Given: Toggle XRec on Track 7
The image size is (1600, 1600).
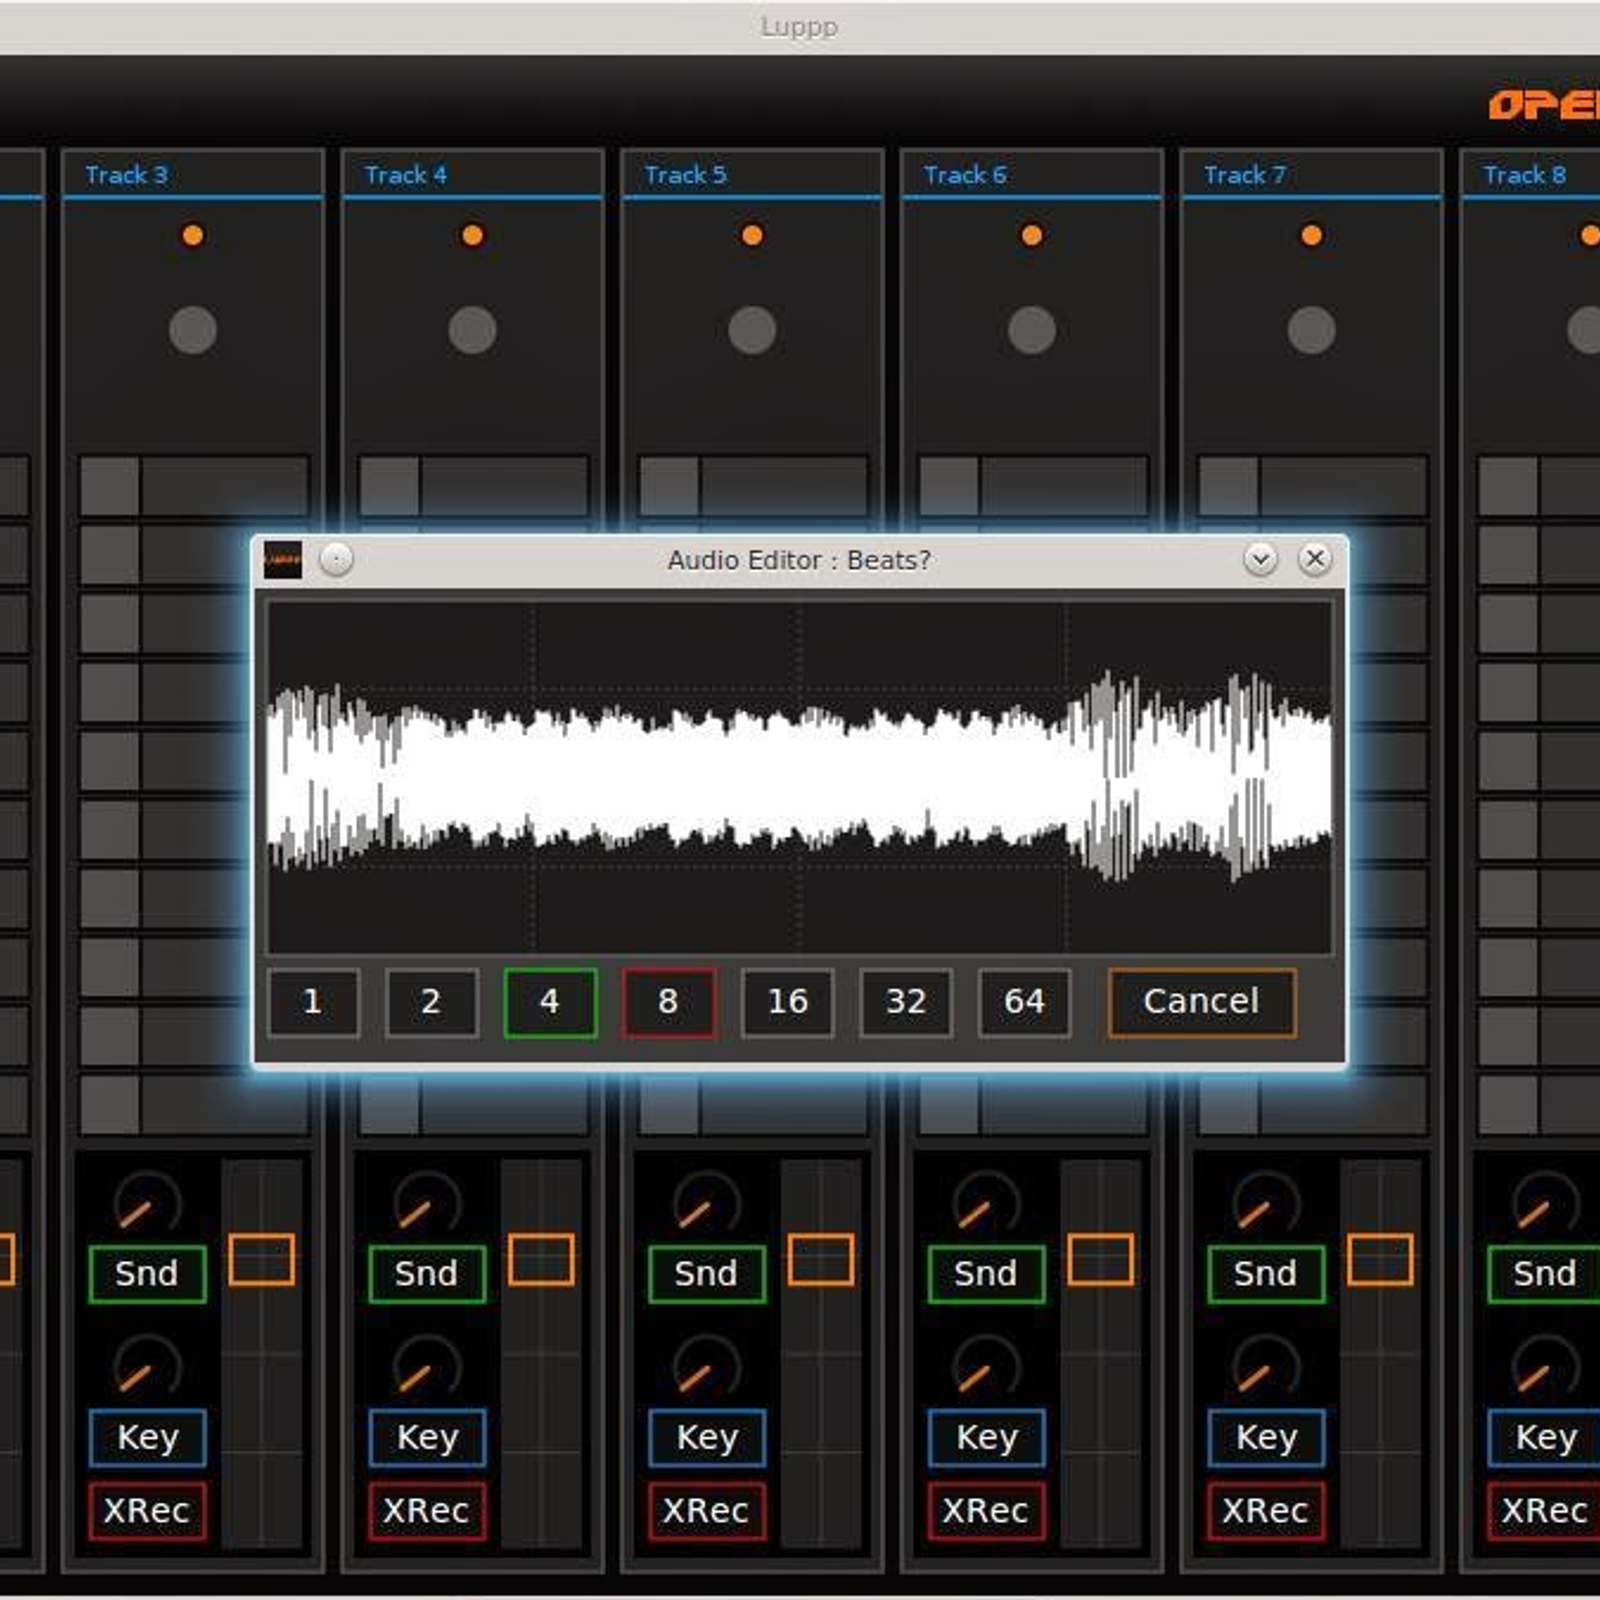Looking at the screenshot, I should coord(1266,1511).
